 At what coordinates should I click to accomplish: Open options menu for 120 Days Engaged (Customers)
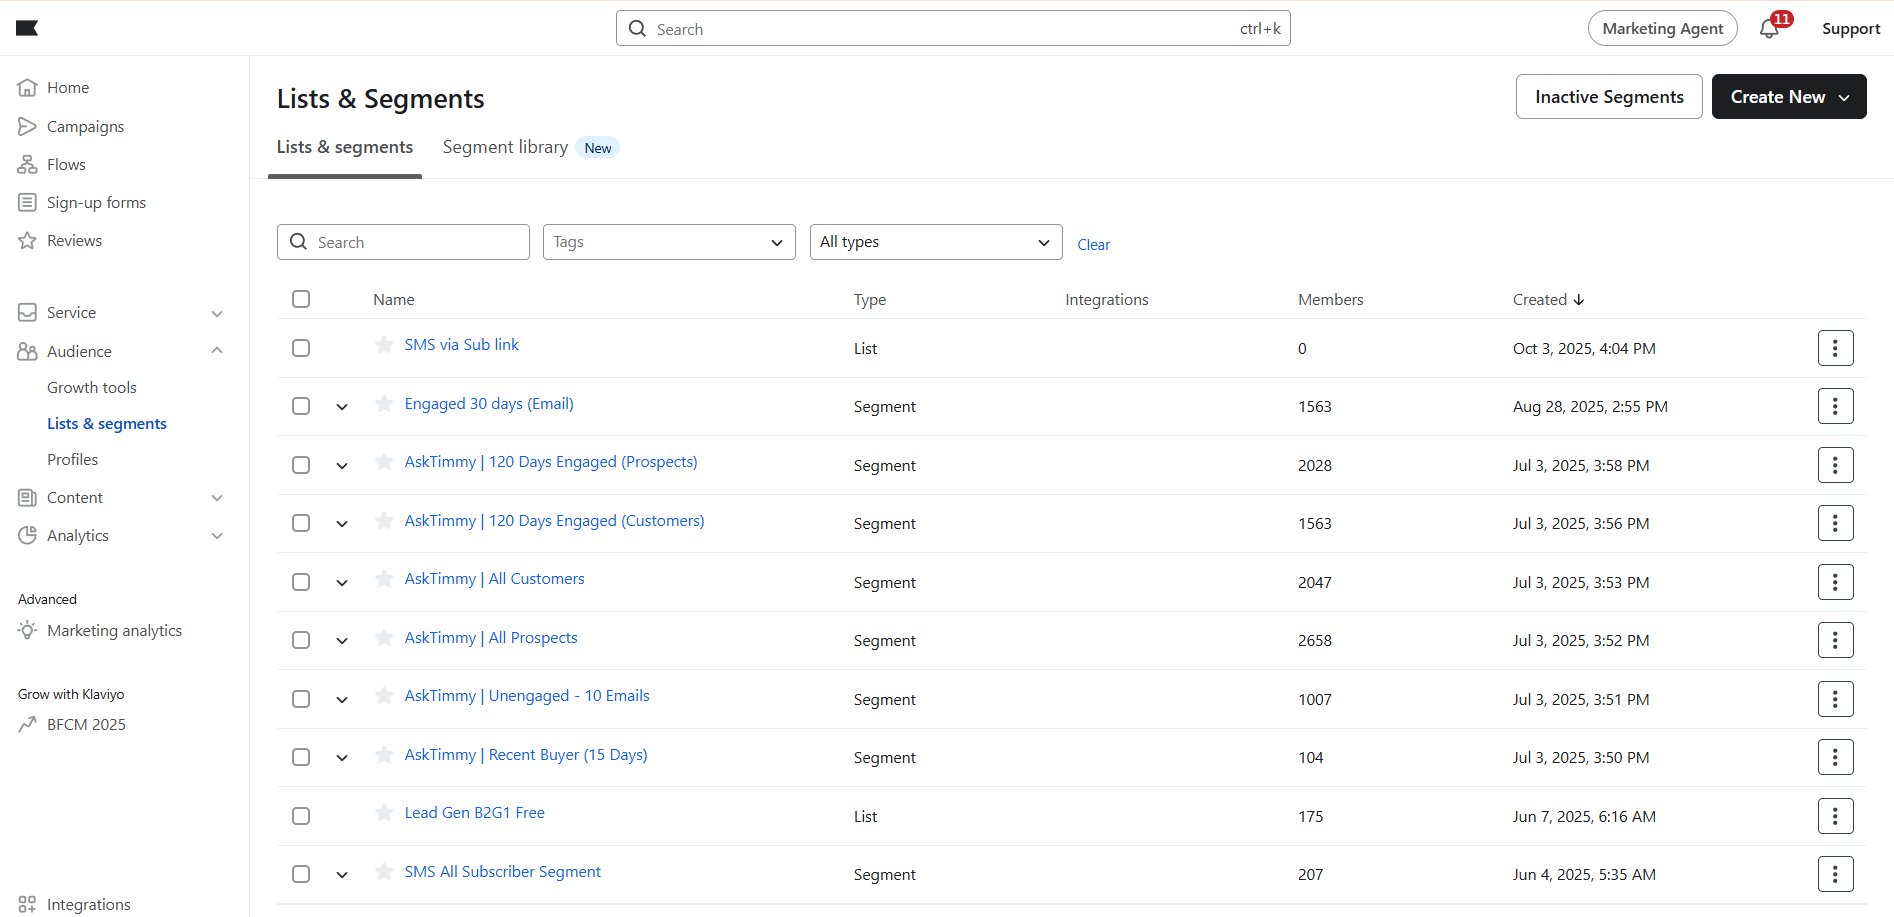[x=1835, y=523]
